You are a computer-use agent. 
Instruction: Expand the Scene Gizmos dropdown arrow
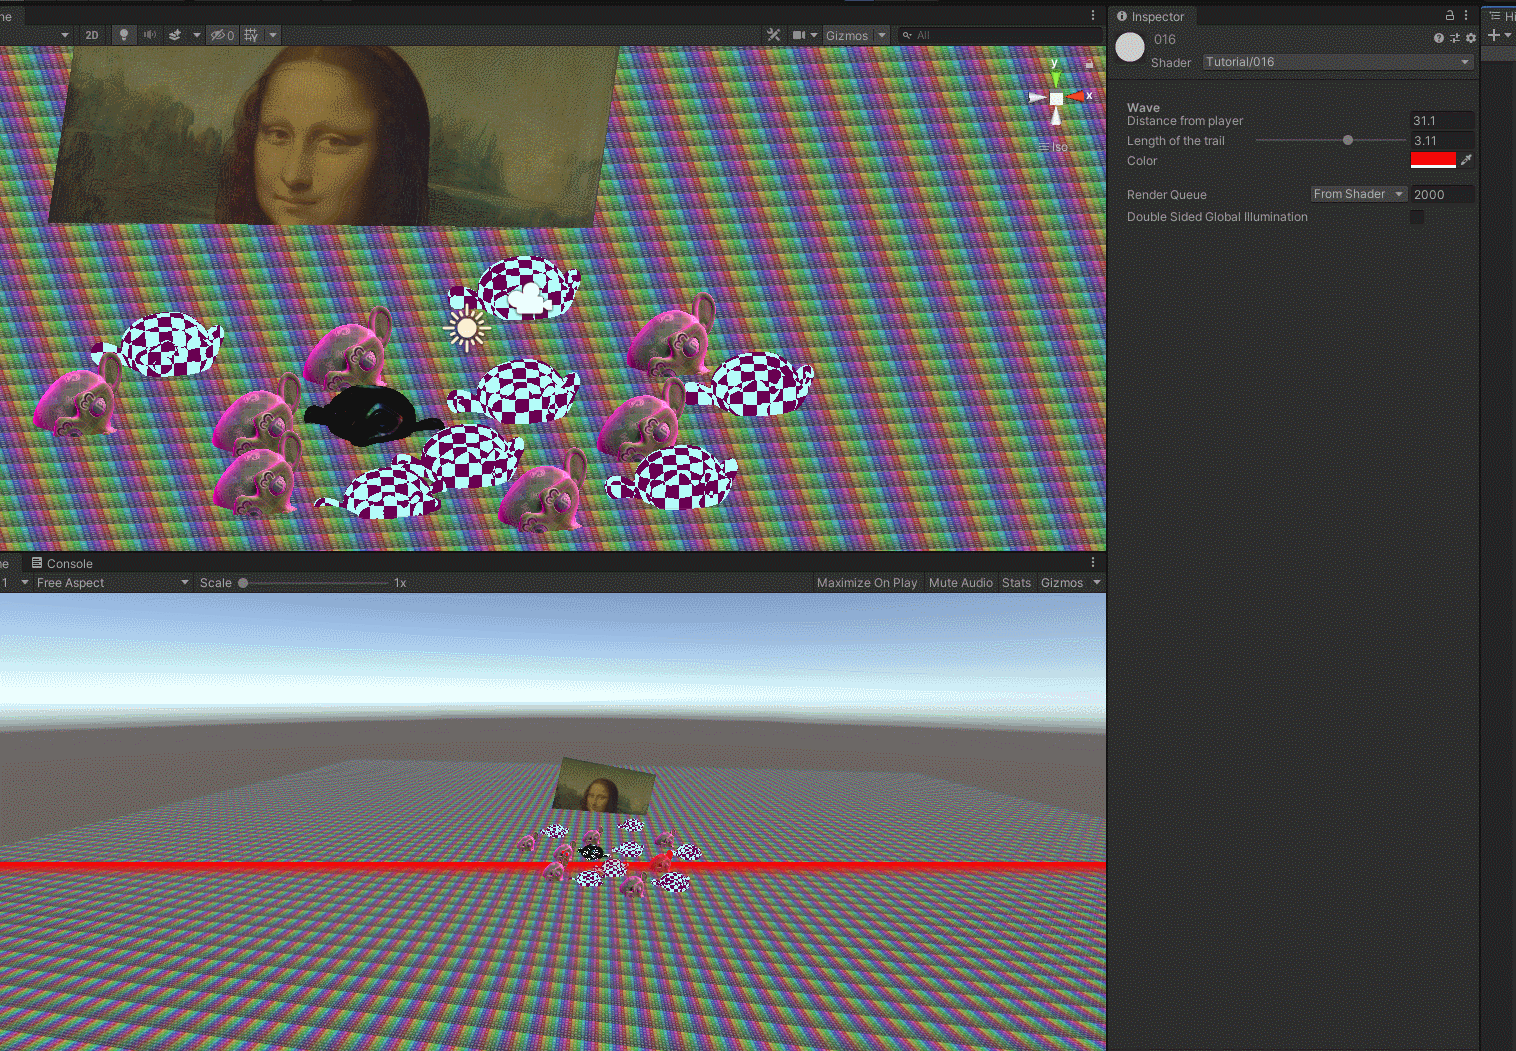pyautogui.click(x=882, y=35)
